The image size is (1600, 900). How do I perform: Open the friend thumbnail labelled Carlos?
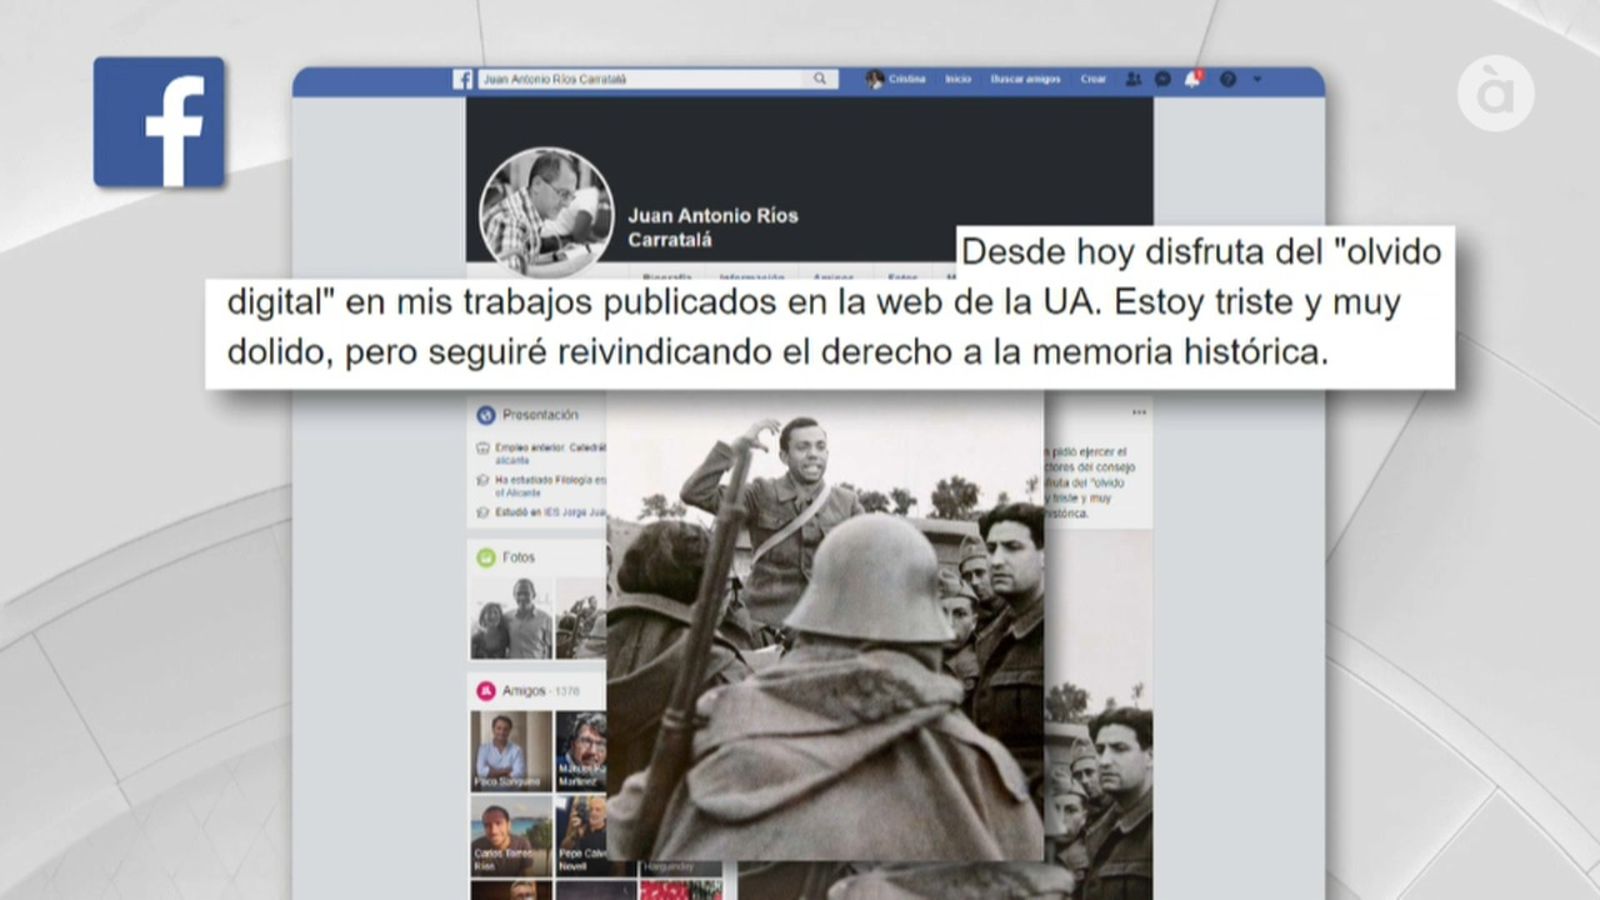pos(511,835)
